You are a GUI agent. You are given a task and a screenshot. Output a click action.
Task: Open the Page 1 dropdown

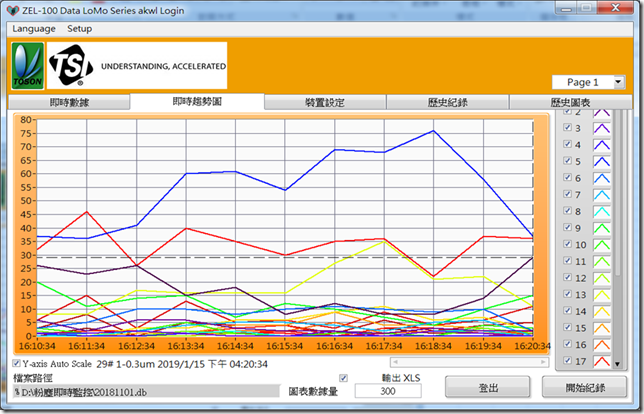619,82
